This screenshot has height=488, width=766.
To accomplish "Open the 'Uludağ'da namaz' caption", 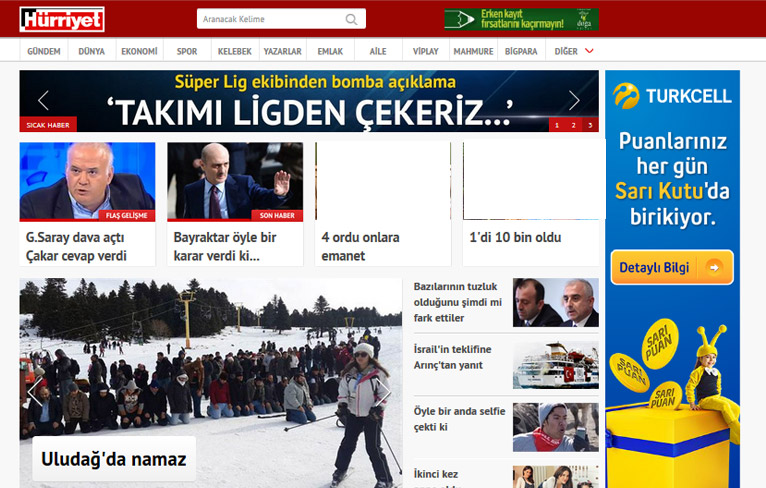I will [x=114, y=459].
